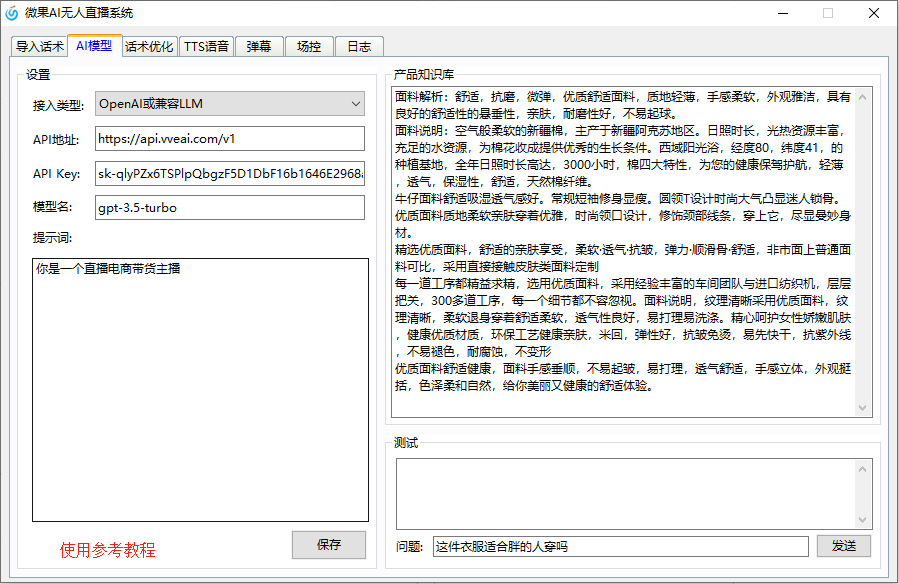The height and width of the screenshot is (584, 899).
Task: Expand the 接入类型 dropdown
Action: coord(230,103)
